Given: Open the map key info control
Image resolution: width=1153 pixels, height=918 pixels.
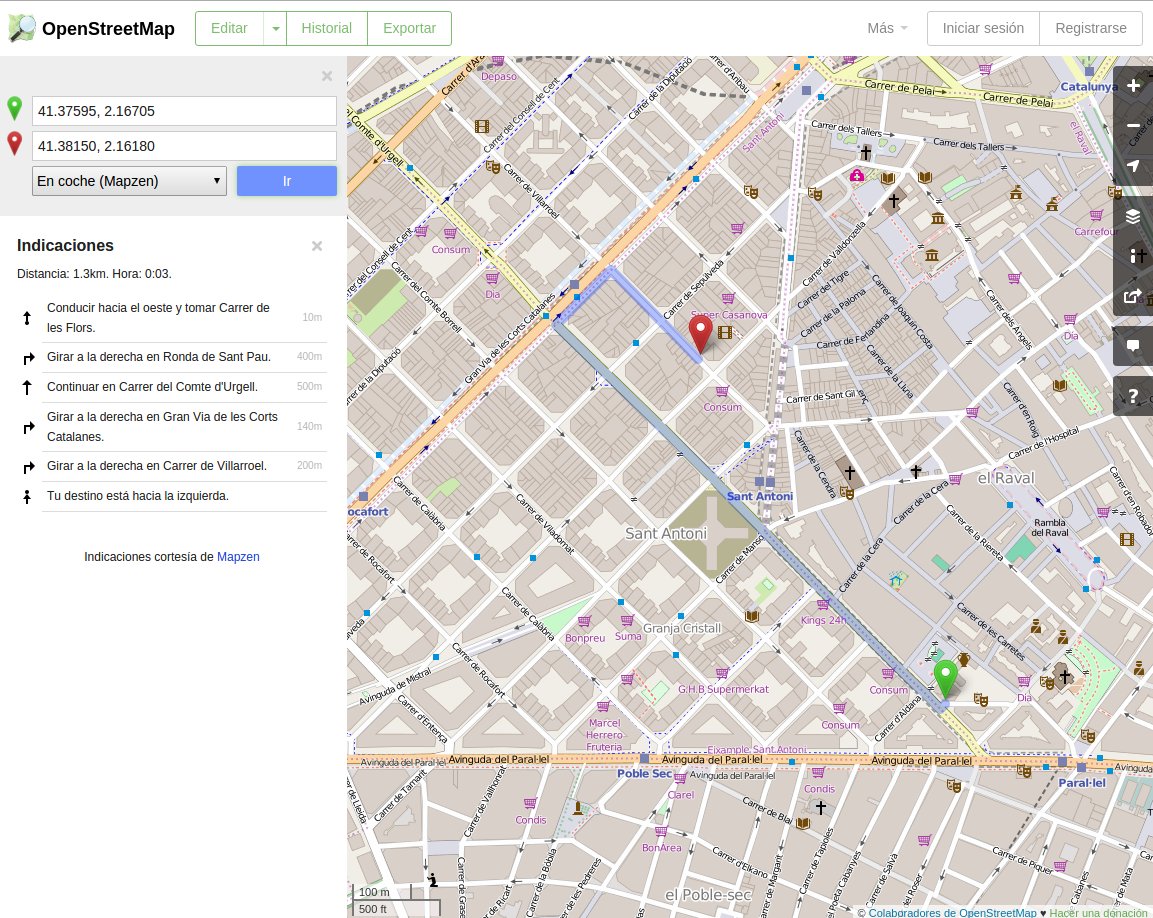Looking at the screenshot, I should tap(1134, 256).
